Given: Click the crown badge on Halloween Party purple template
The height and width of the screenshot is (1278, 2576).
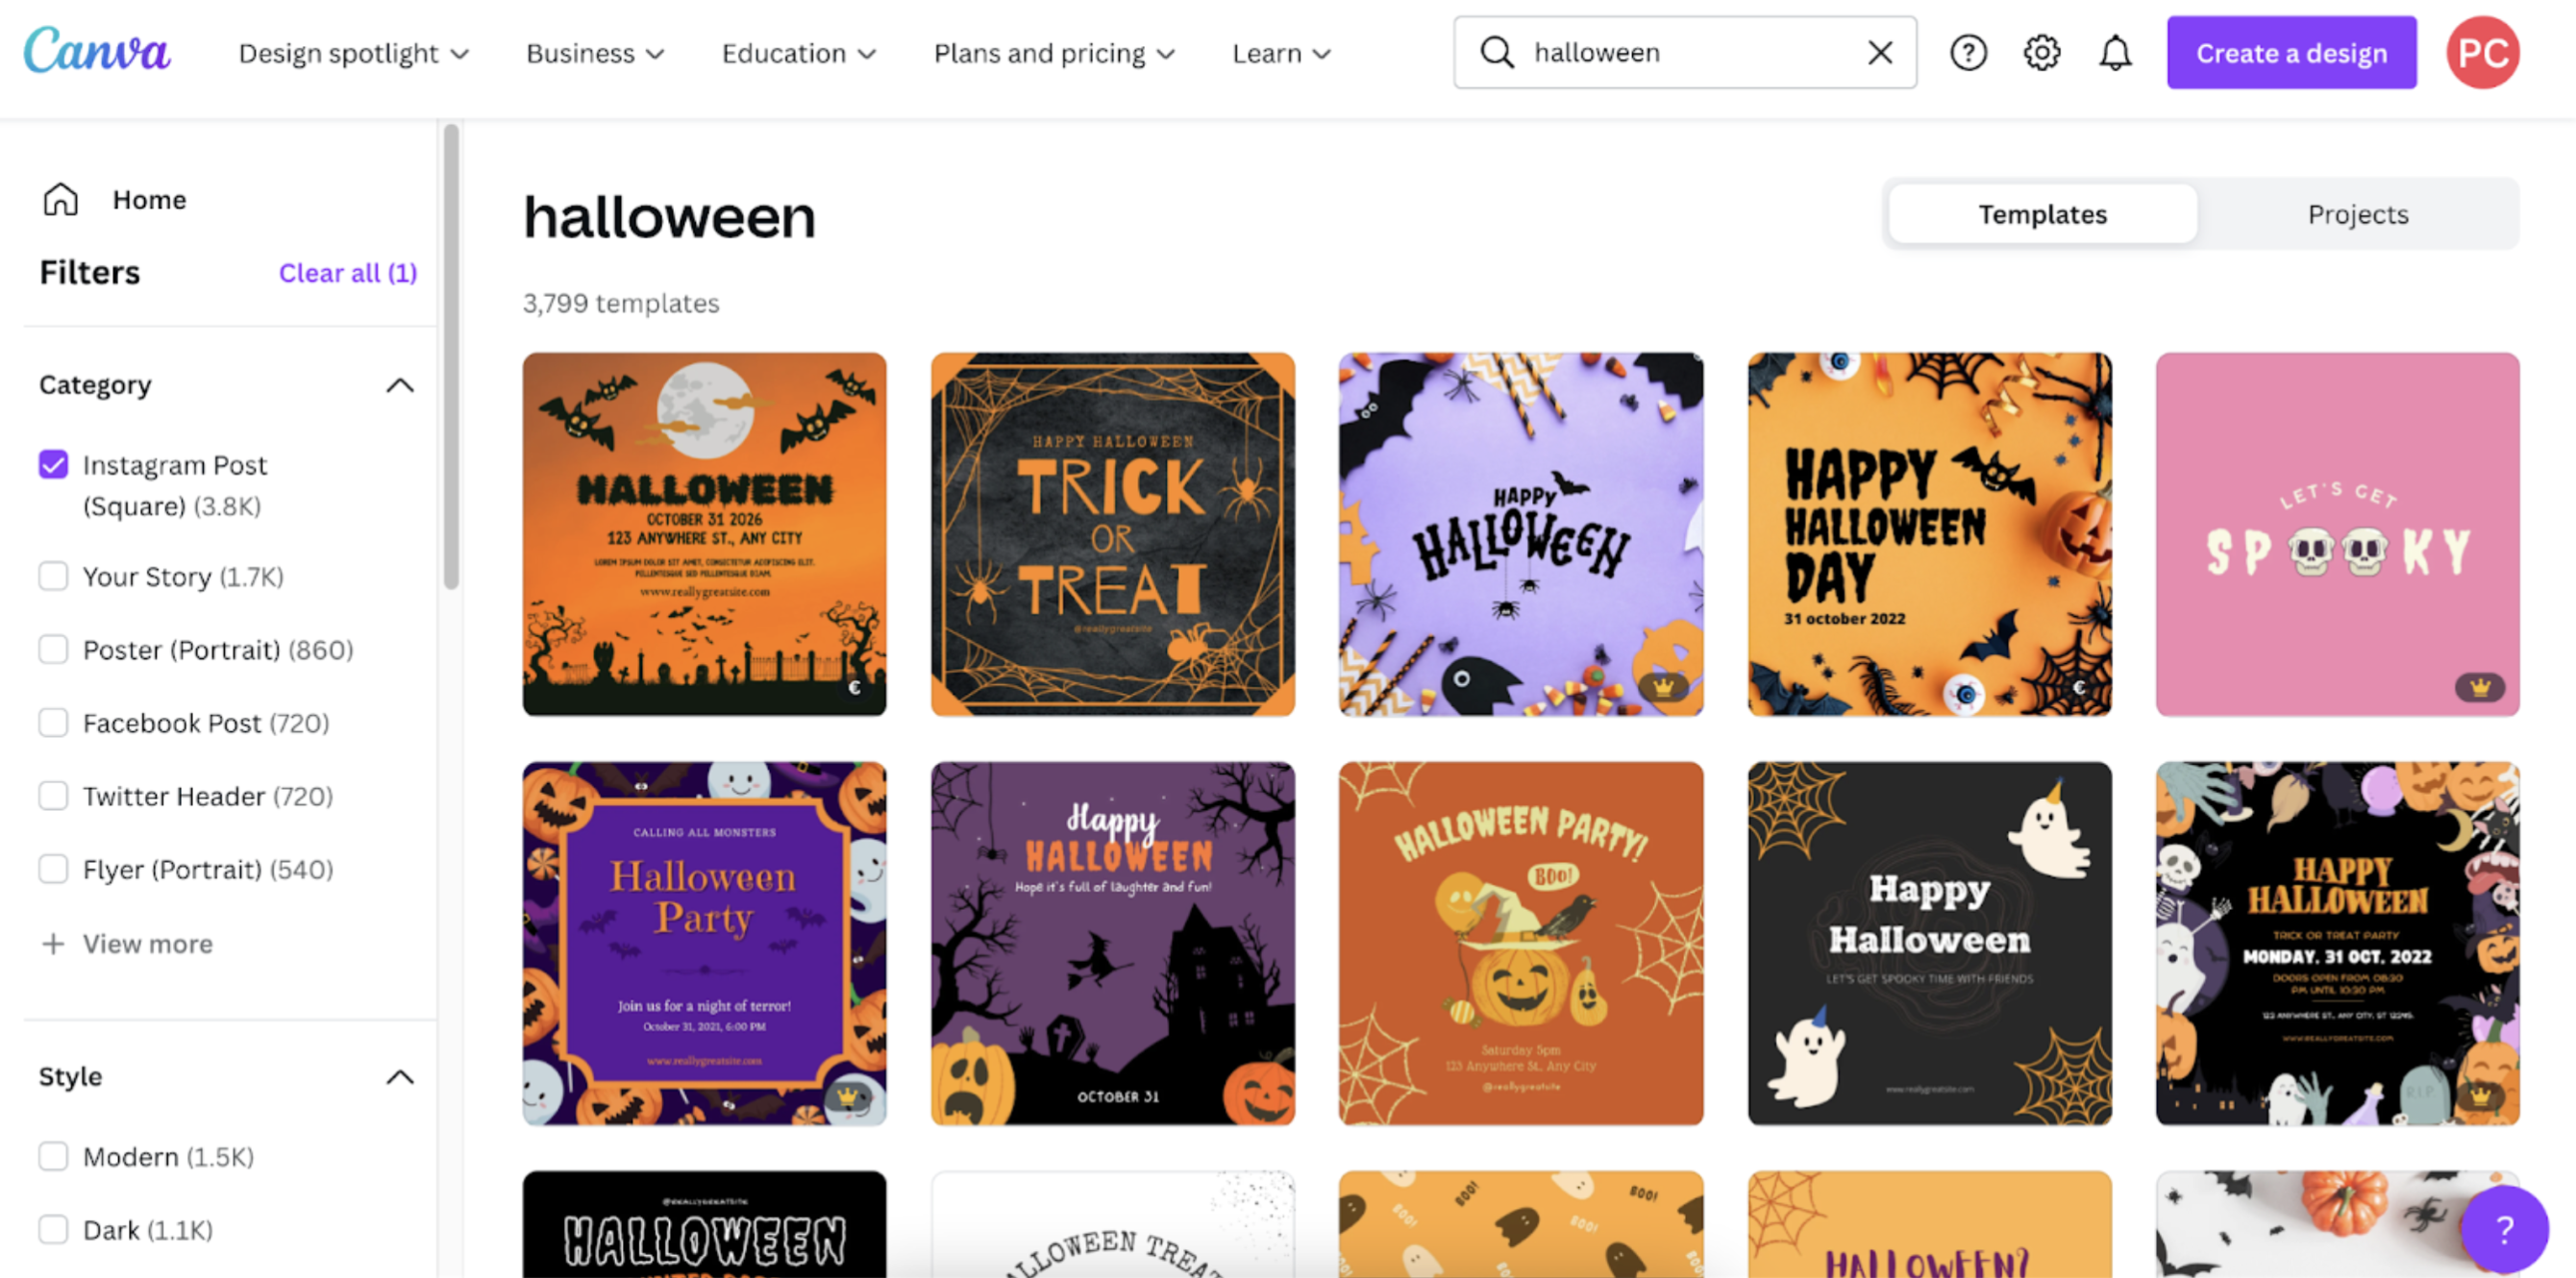Looking at the screenshot, I should tap(847, 1097).
